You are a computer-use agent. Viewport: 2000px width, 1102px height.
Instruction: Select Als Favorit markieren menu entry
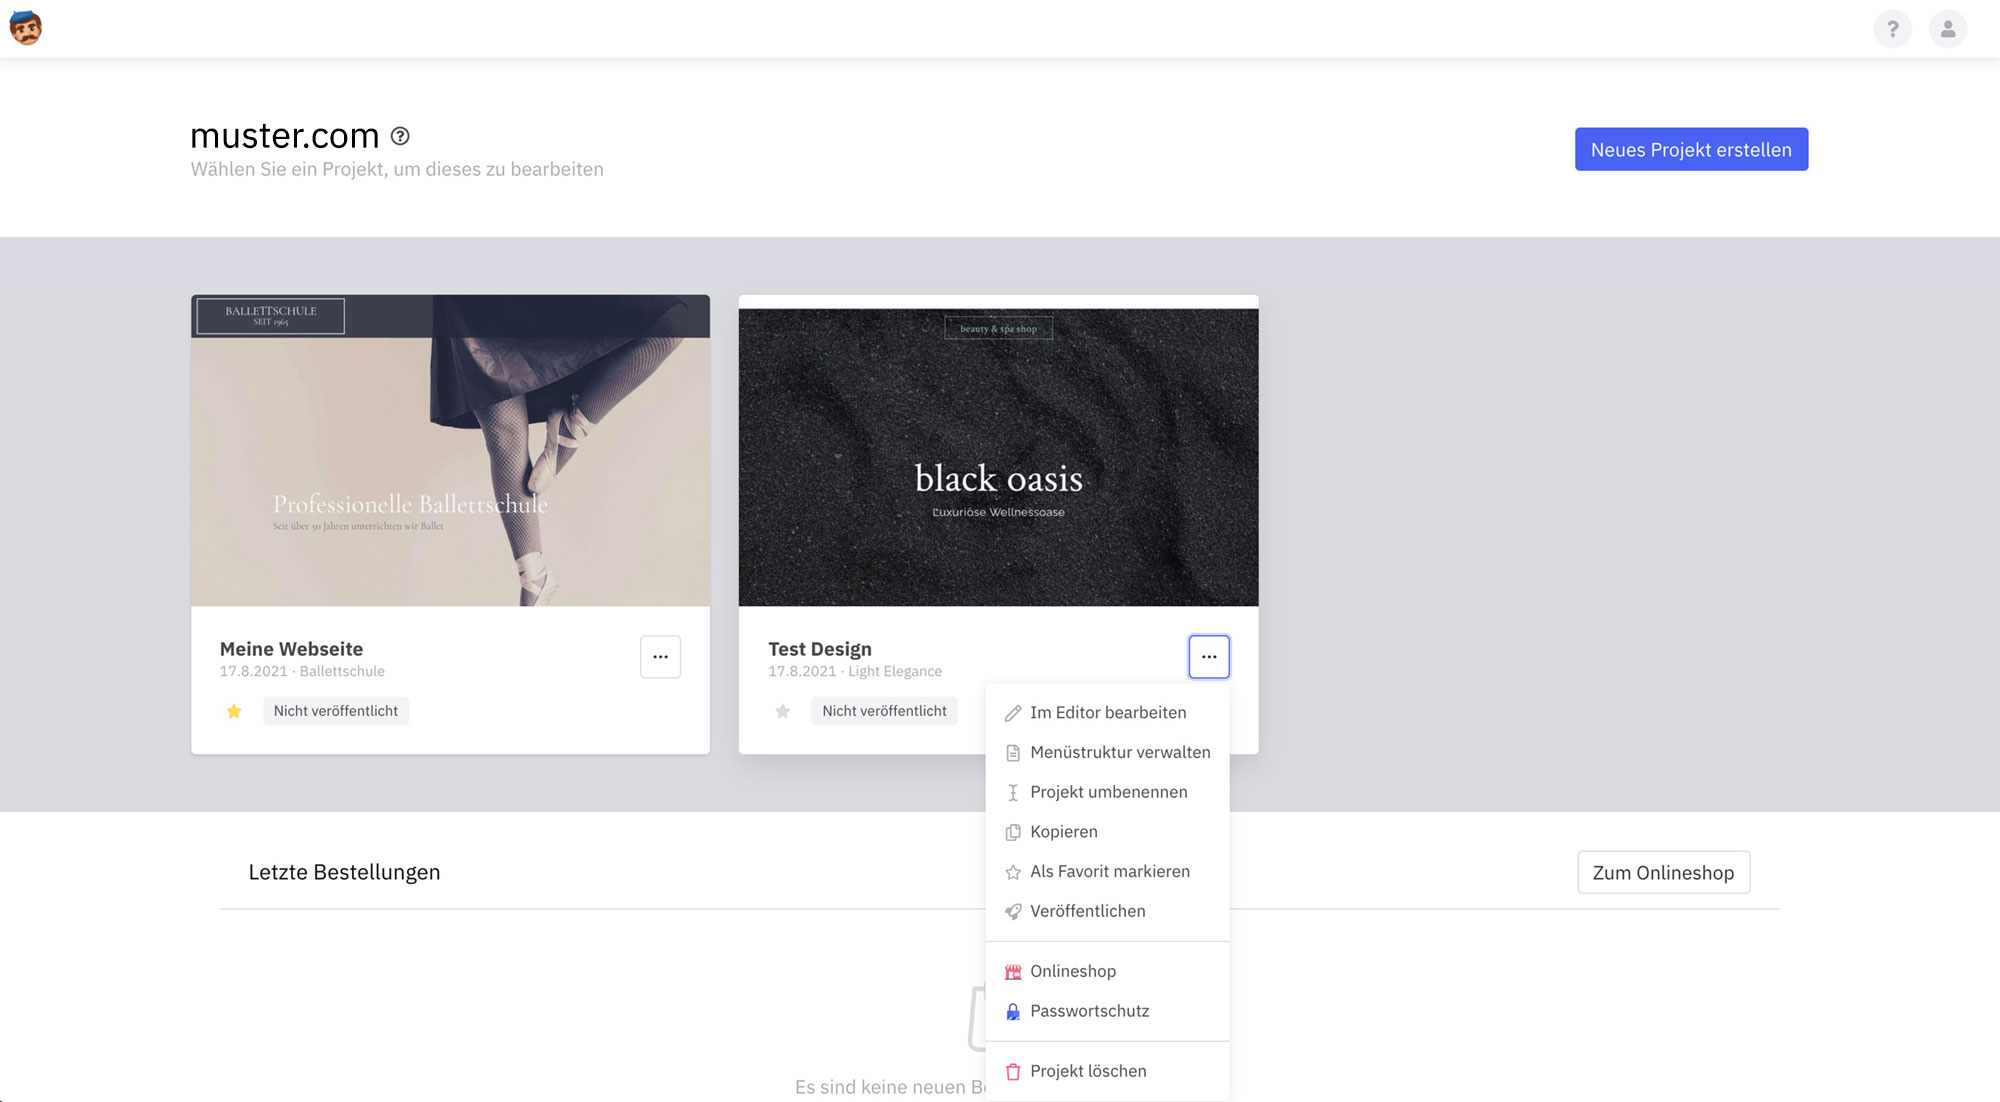[1107, 872]
